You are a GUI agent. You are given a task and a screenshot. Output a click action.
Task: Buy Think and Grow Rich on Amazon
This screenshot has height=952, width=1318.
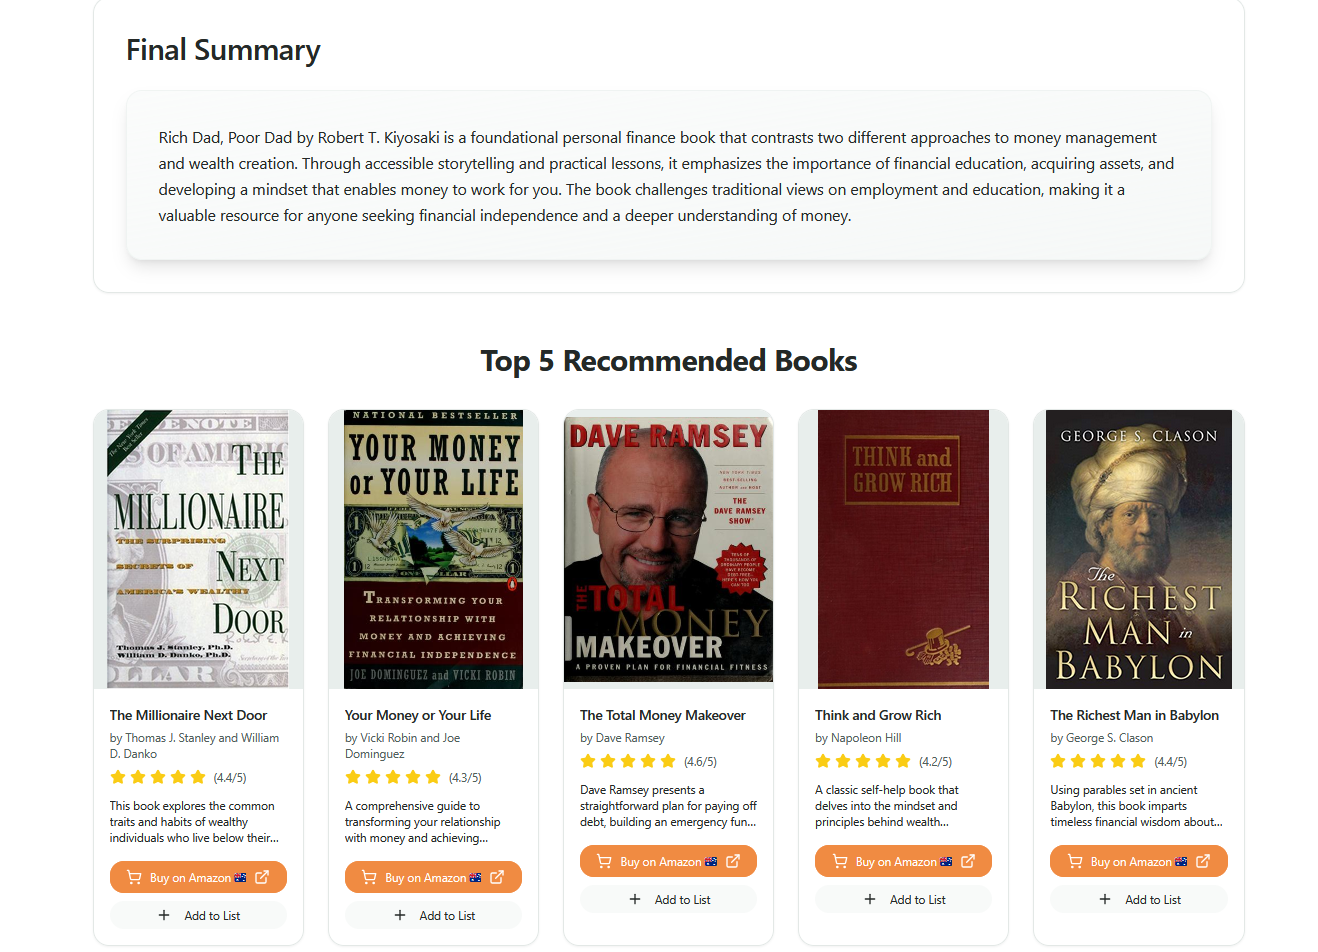click(x=895, y=862)
